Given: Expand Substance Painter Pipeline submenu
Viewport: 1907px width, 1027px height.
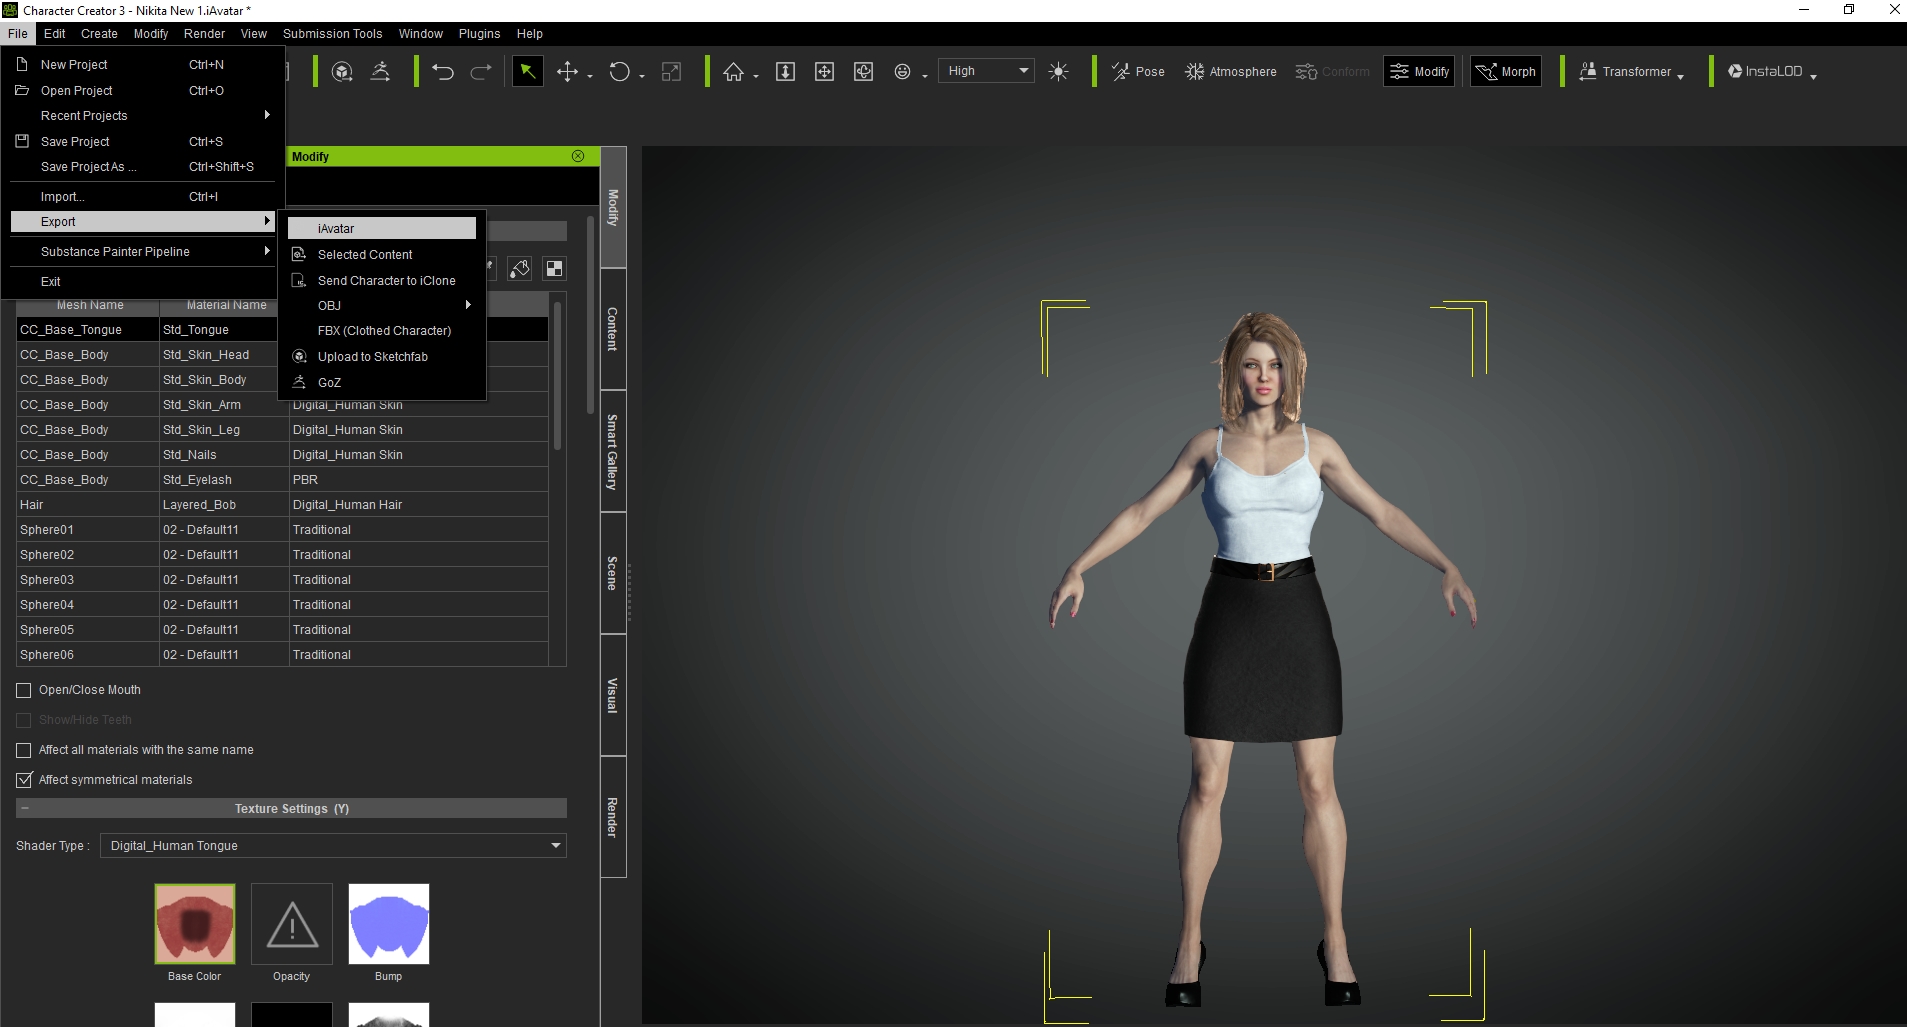Looking at the screenshot, I should [x=142, y=251].
